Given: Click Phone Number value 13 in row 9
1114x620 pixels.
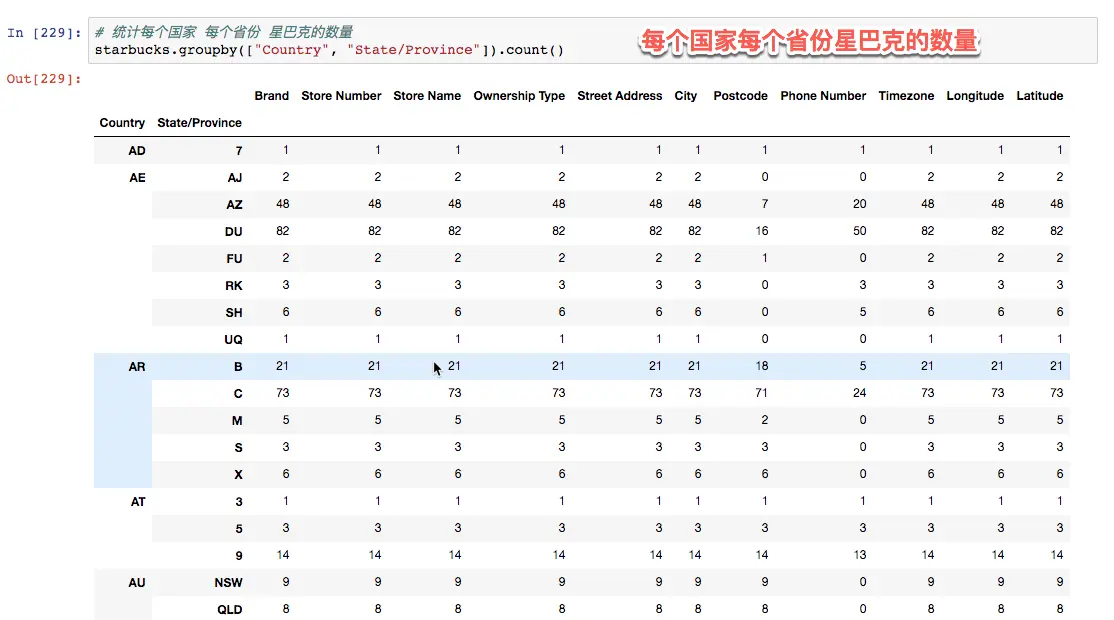Looking at the screenshot, I should coord(860,555).
